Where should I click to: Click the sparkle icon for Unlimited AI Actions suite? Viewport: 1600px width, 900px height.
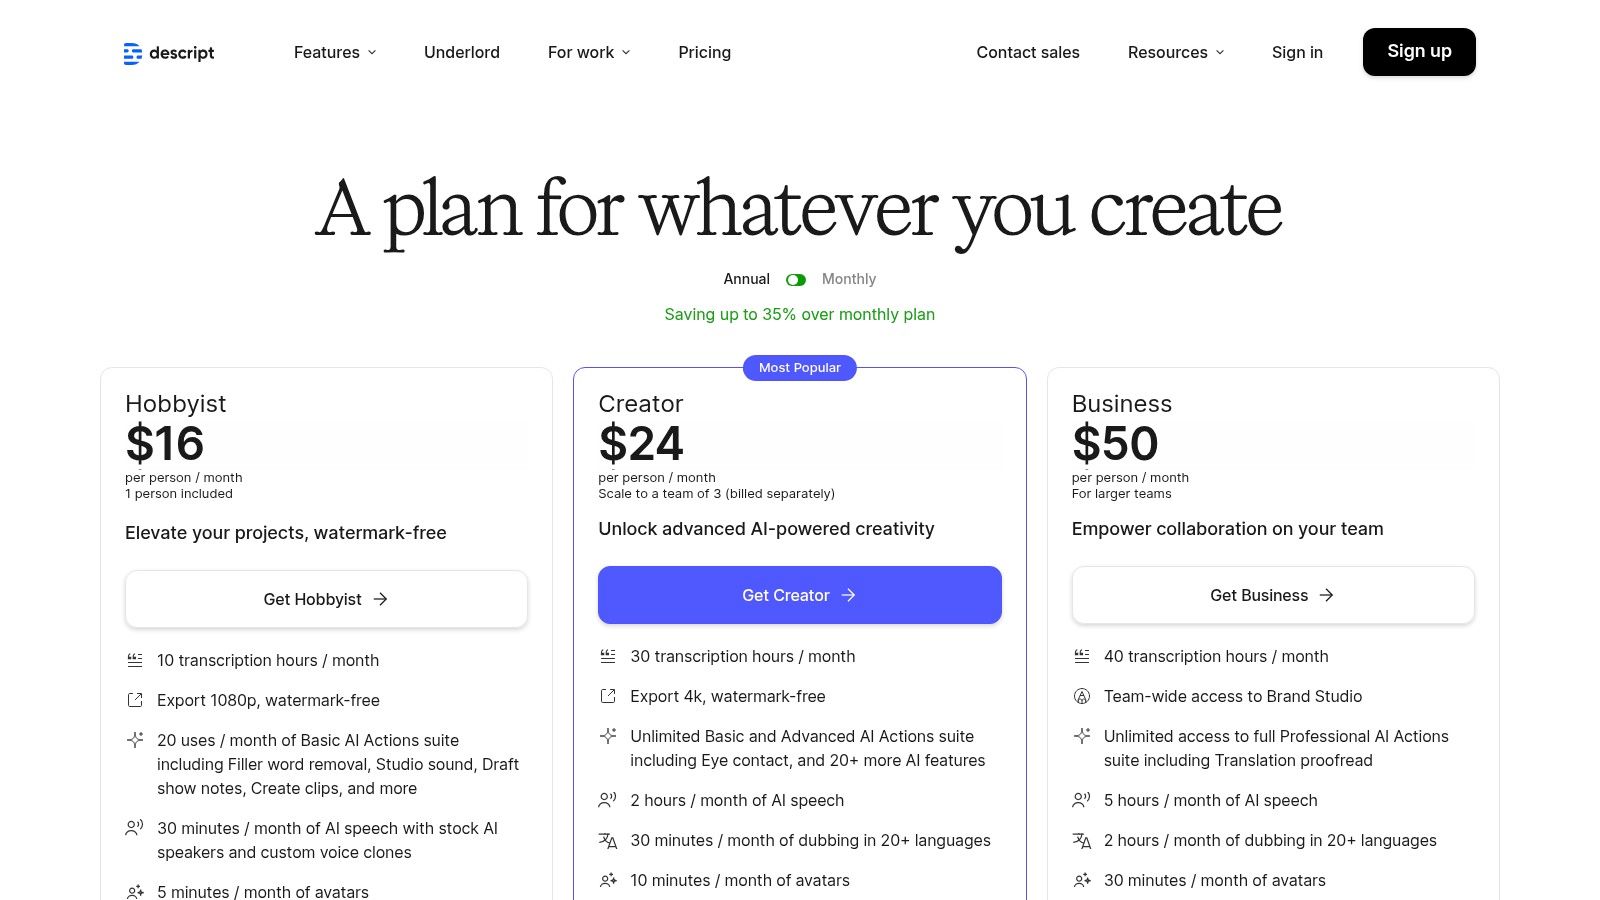tap(607, 736)
